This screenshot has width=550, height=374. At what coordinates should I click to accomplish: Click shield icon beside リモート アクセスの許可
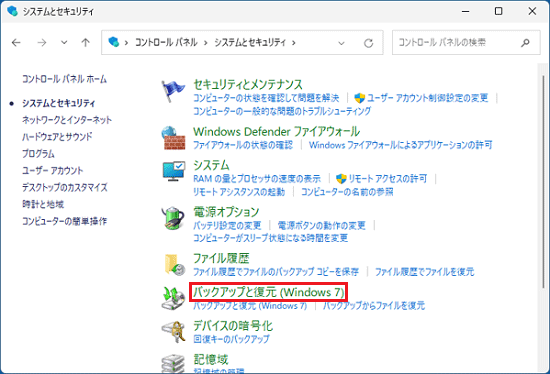click(x=341, y=179)
